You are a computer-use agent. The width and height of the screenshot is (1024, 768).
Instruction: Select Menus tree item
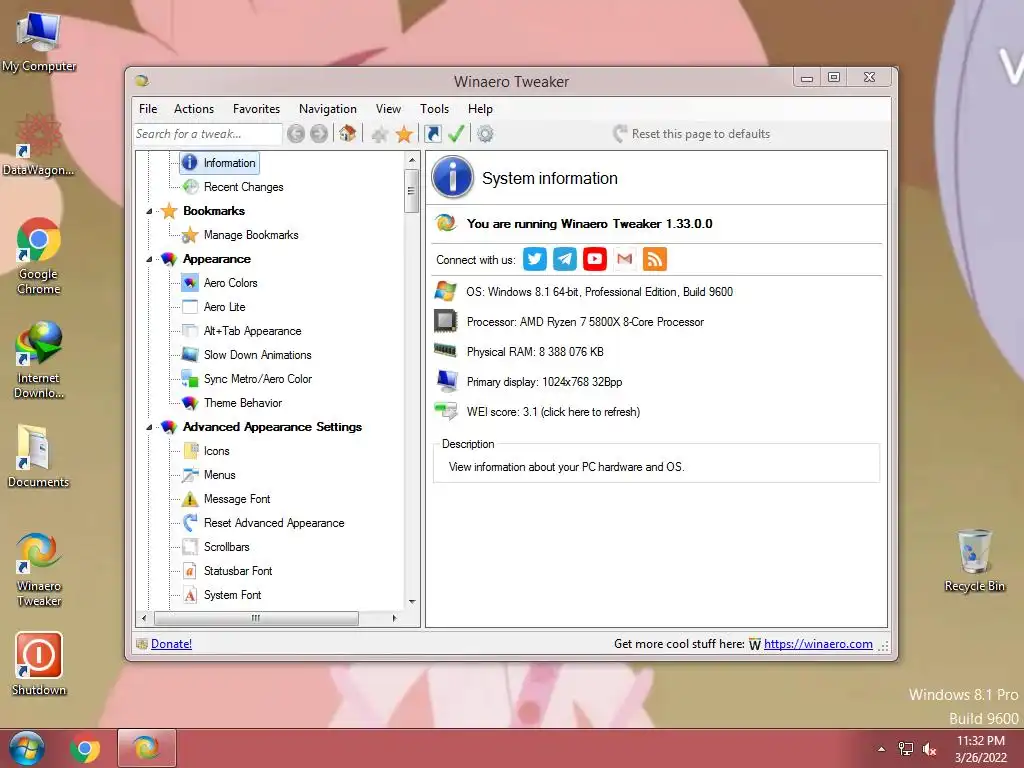click(219, 475)
